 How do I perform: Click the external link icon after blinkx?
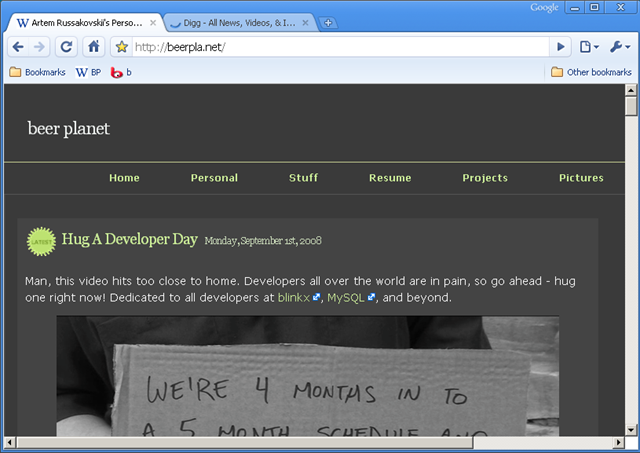point(316,297)
